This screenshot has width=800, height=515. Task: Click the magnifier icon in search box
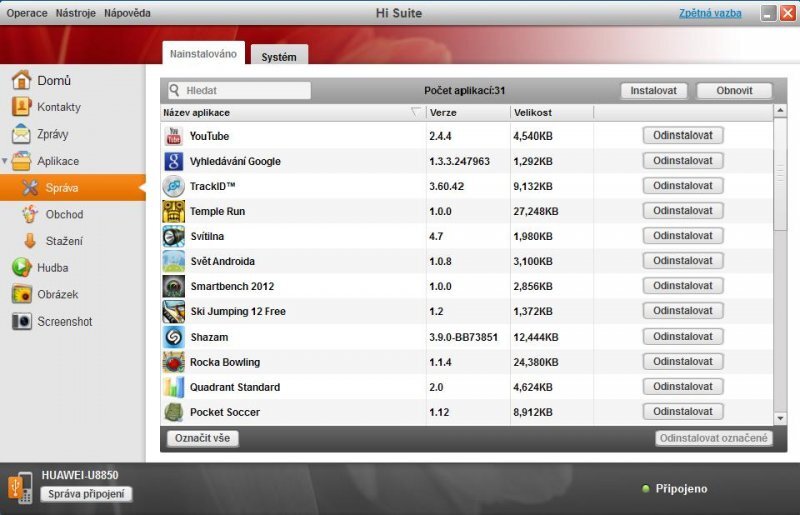pos(174,90)
